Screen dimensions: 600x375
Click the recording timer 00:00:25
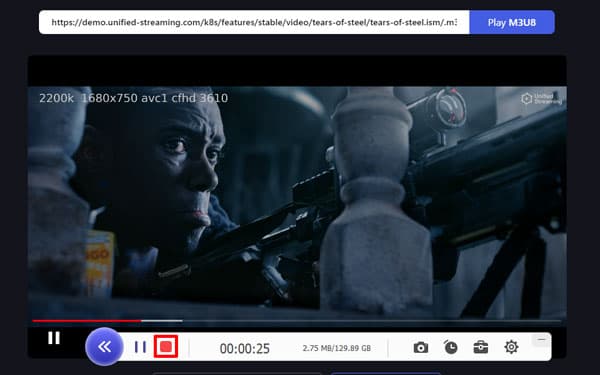pos(245,349)
